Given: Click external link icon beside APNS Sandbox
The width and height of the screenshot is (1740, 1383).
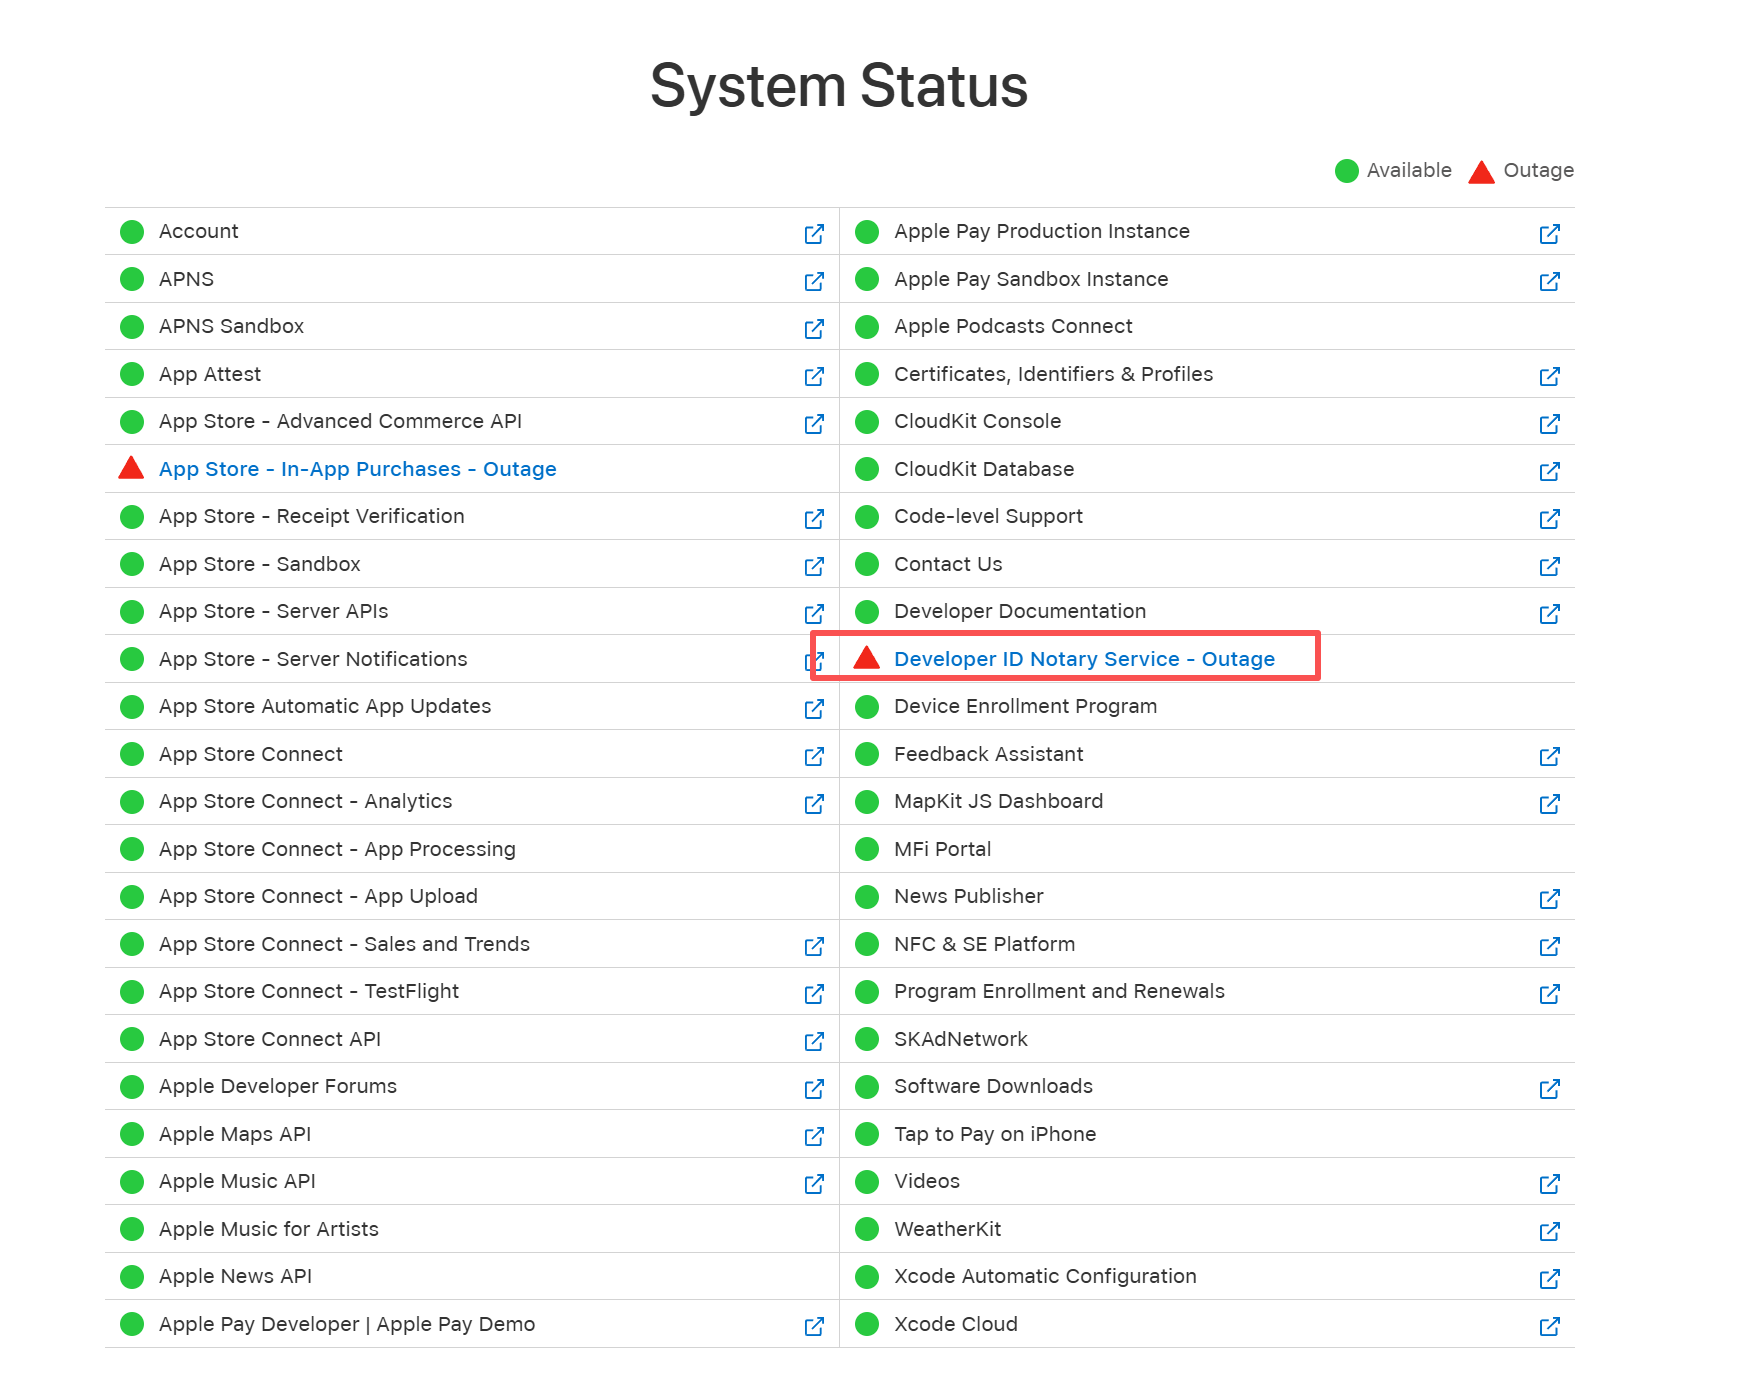Looking at the screenshot, I should click(x=814, y=328).
